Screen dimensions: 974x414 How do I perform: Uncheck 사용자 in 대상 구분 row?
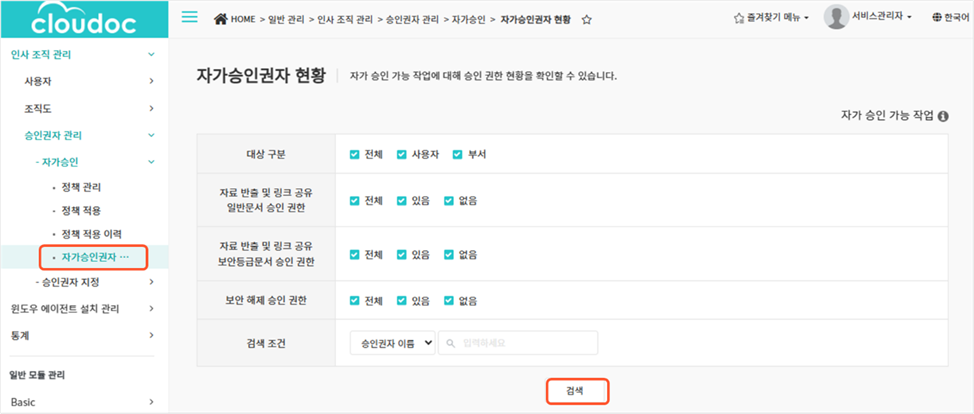pyautogui.click(x=402, y=154)
